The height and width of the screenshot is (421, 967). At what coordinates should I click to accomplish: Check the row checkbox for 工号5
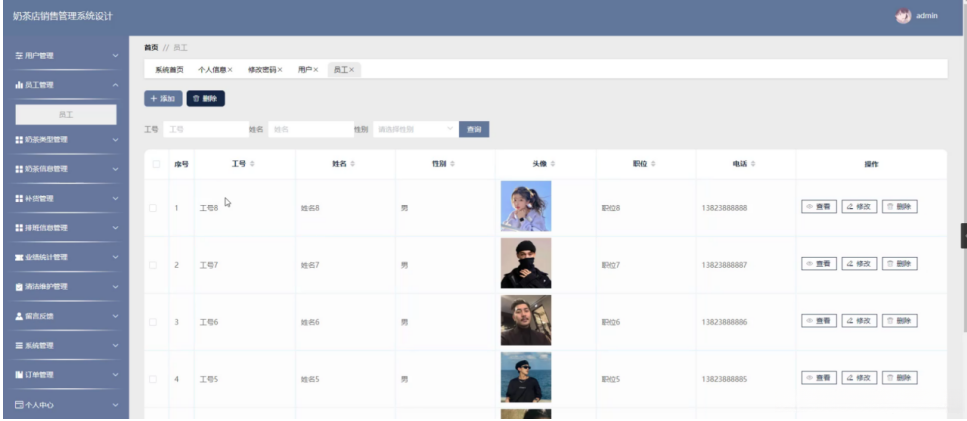[153, 379]
